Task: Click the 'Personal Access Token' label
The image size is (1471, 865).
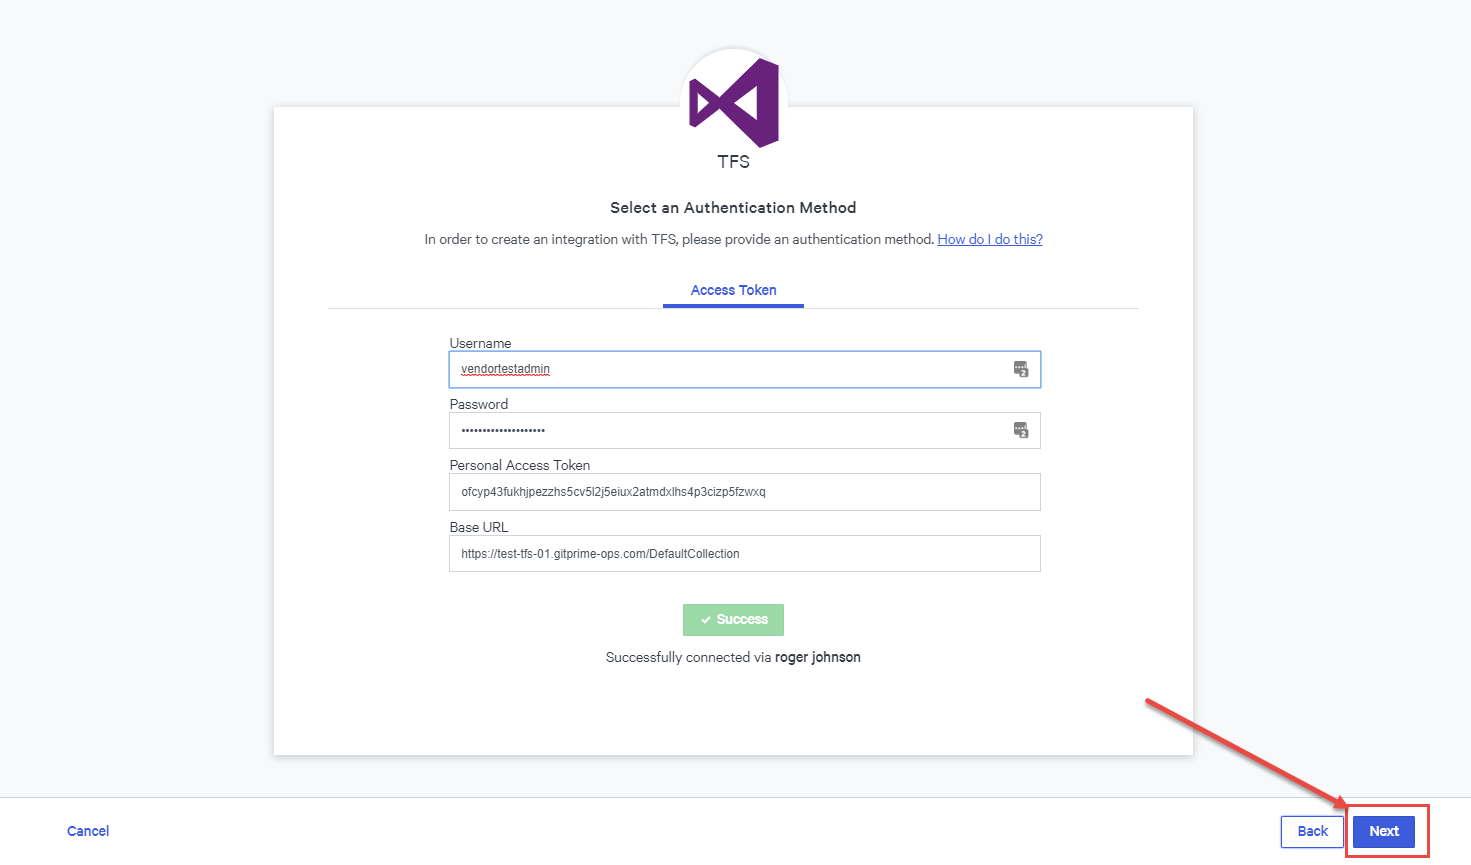Action: click(520, 465)
